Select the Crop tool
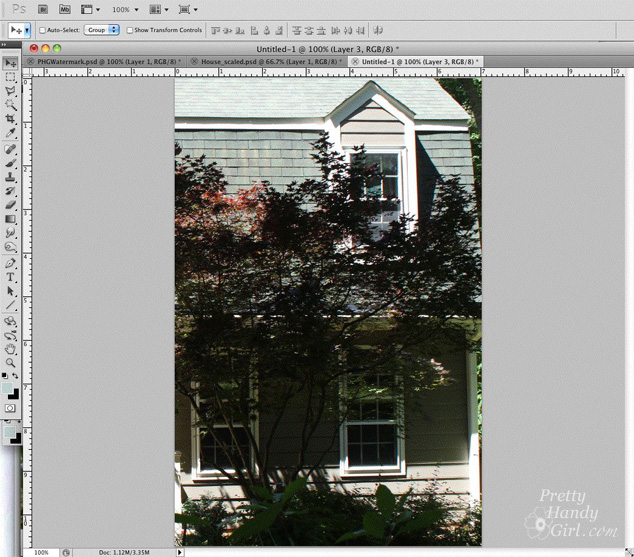This screenshot has height=557, width=634. tap(10, 119)
